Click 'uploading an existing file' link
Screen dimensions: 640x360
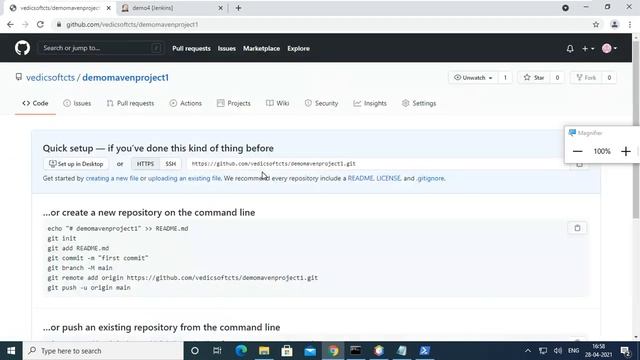tap(184, 178)
